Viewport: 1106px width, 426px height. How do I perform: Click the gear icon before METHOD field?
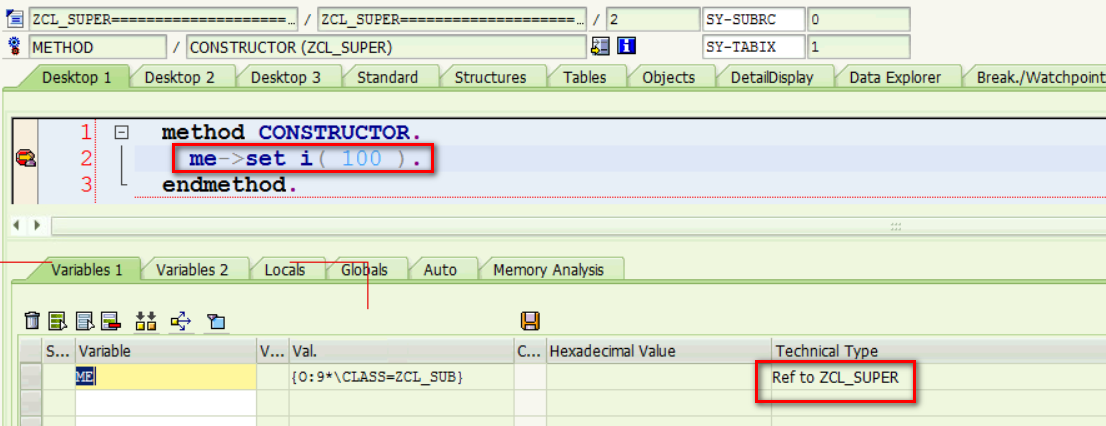[x=14, y=47]
